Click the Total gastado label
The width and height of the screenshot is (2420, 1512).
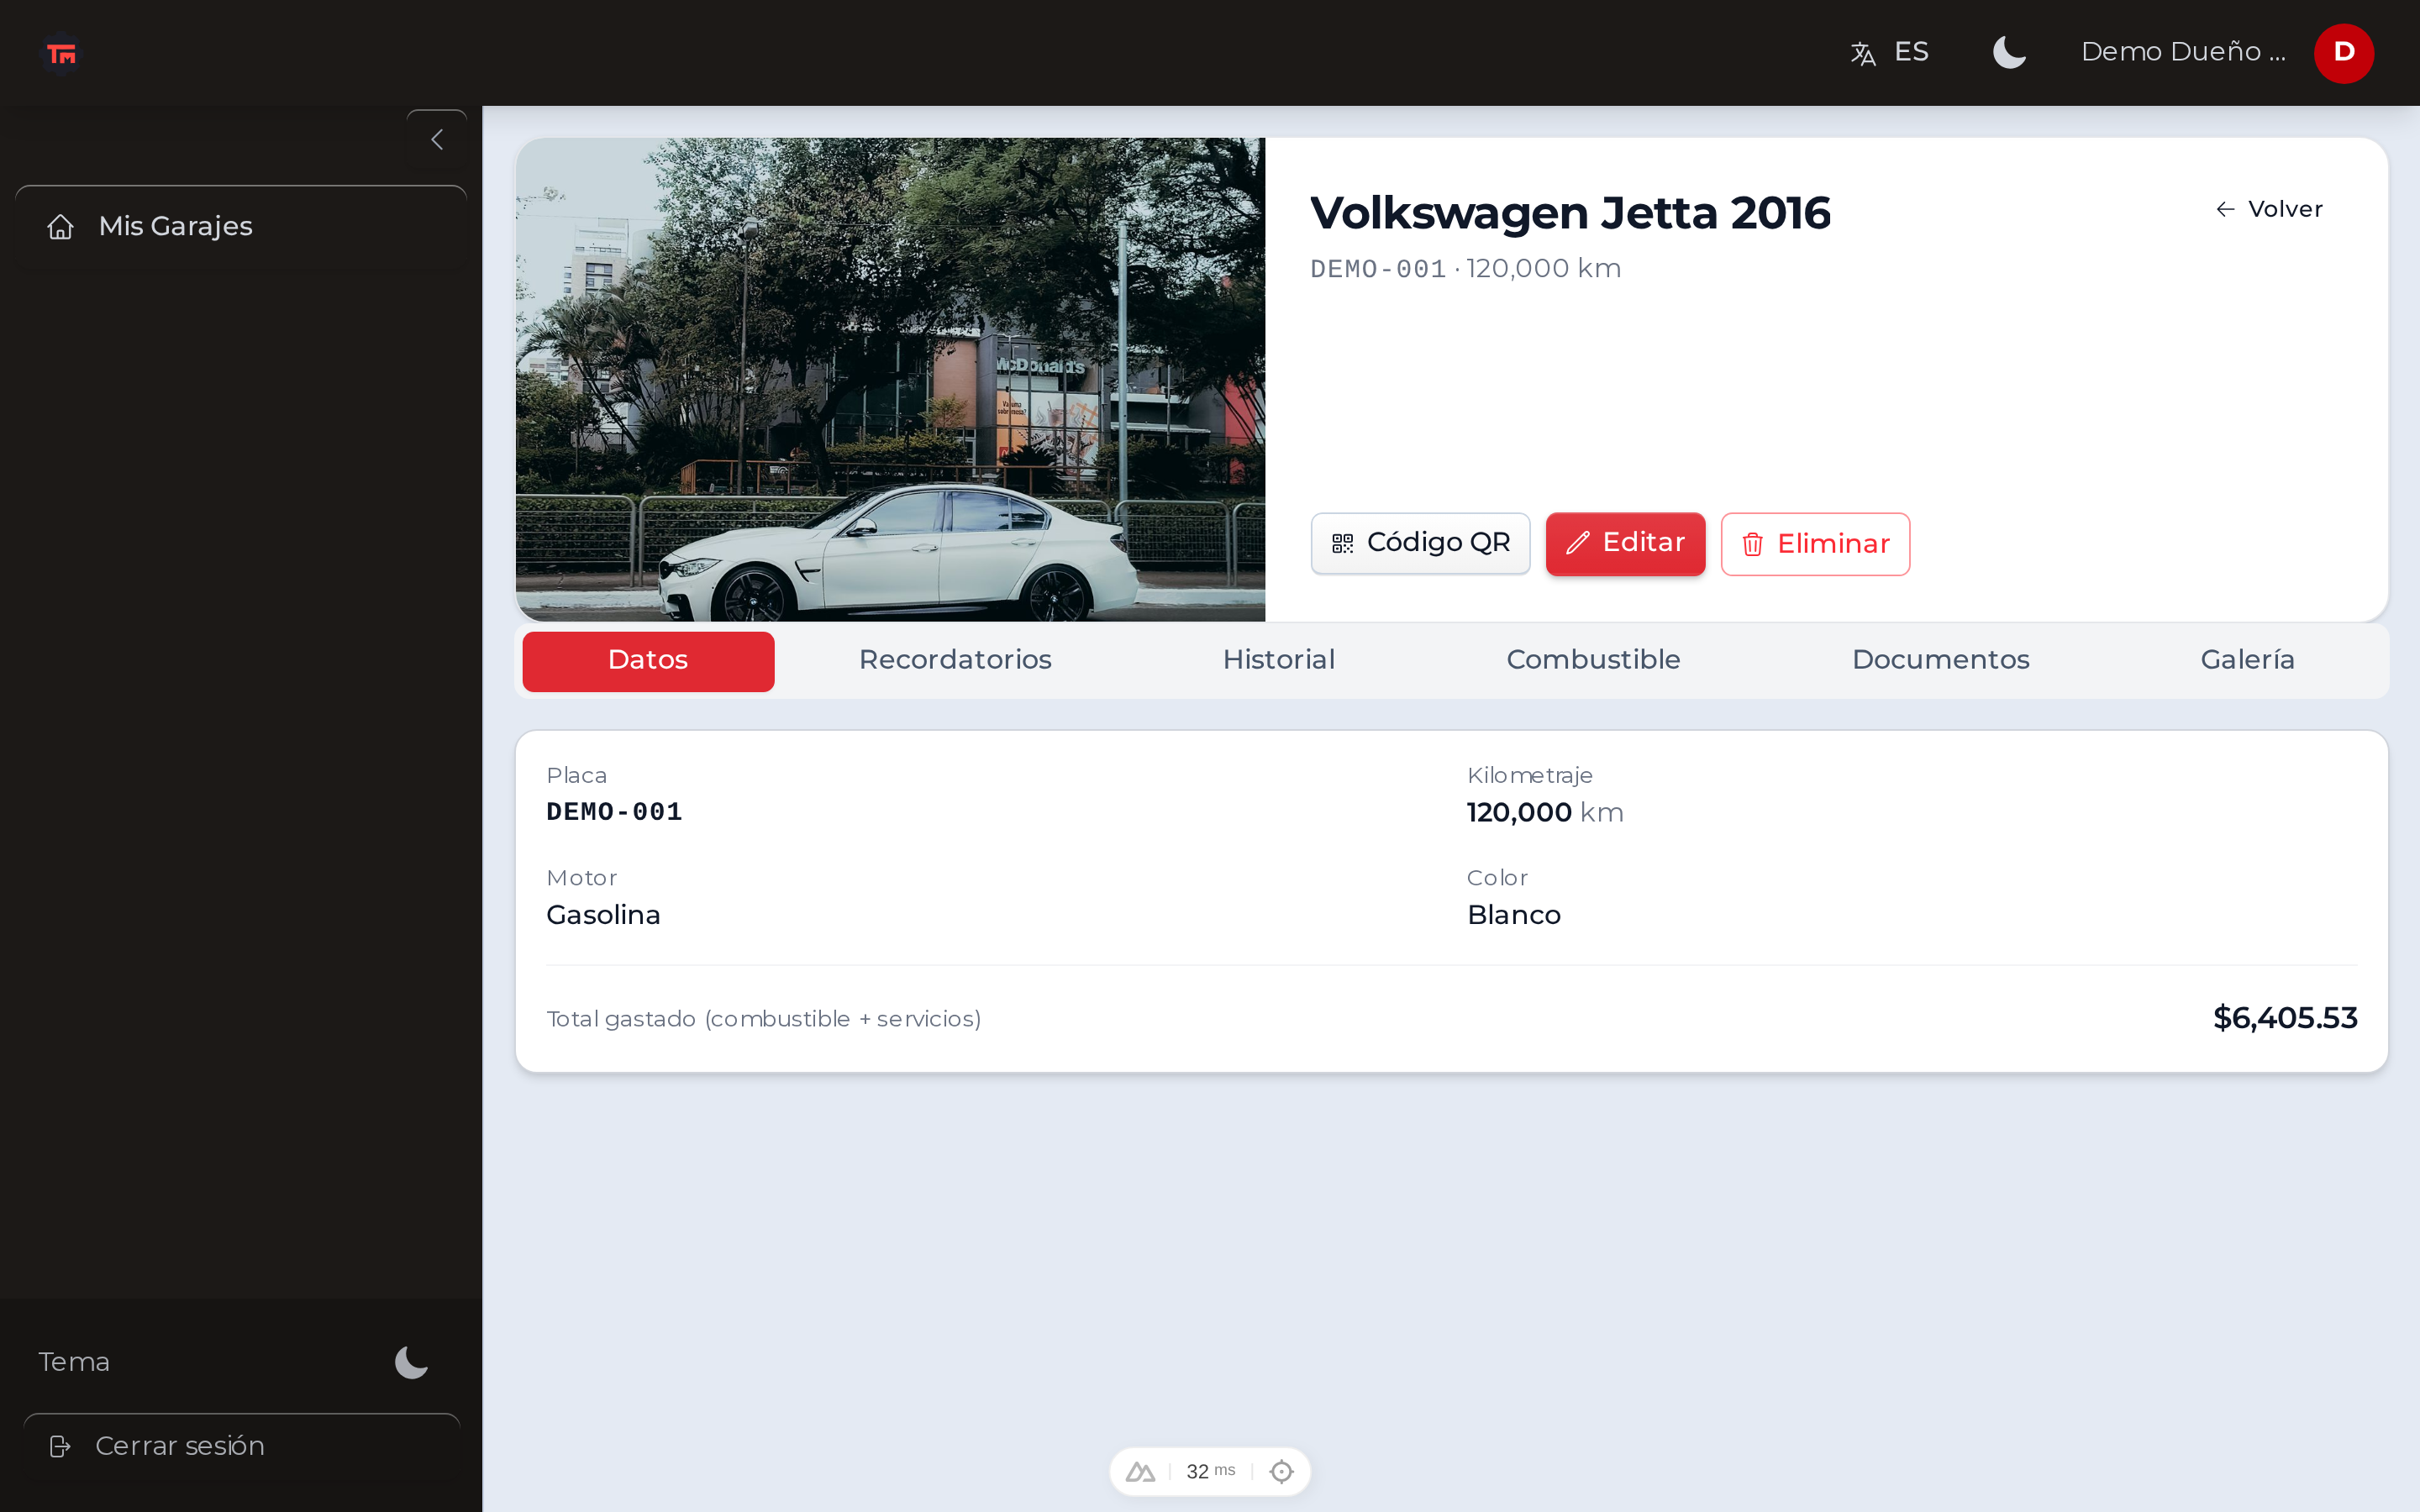click(x=763, y=1018)
